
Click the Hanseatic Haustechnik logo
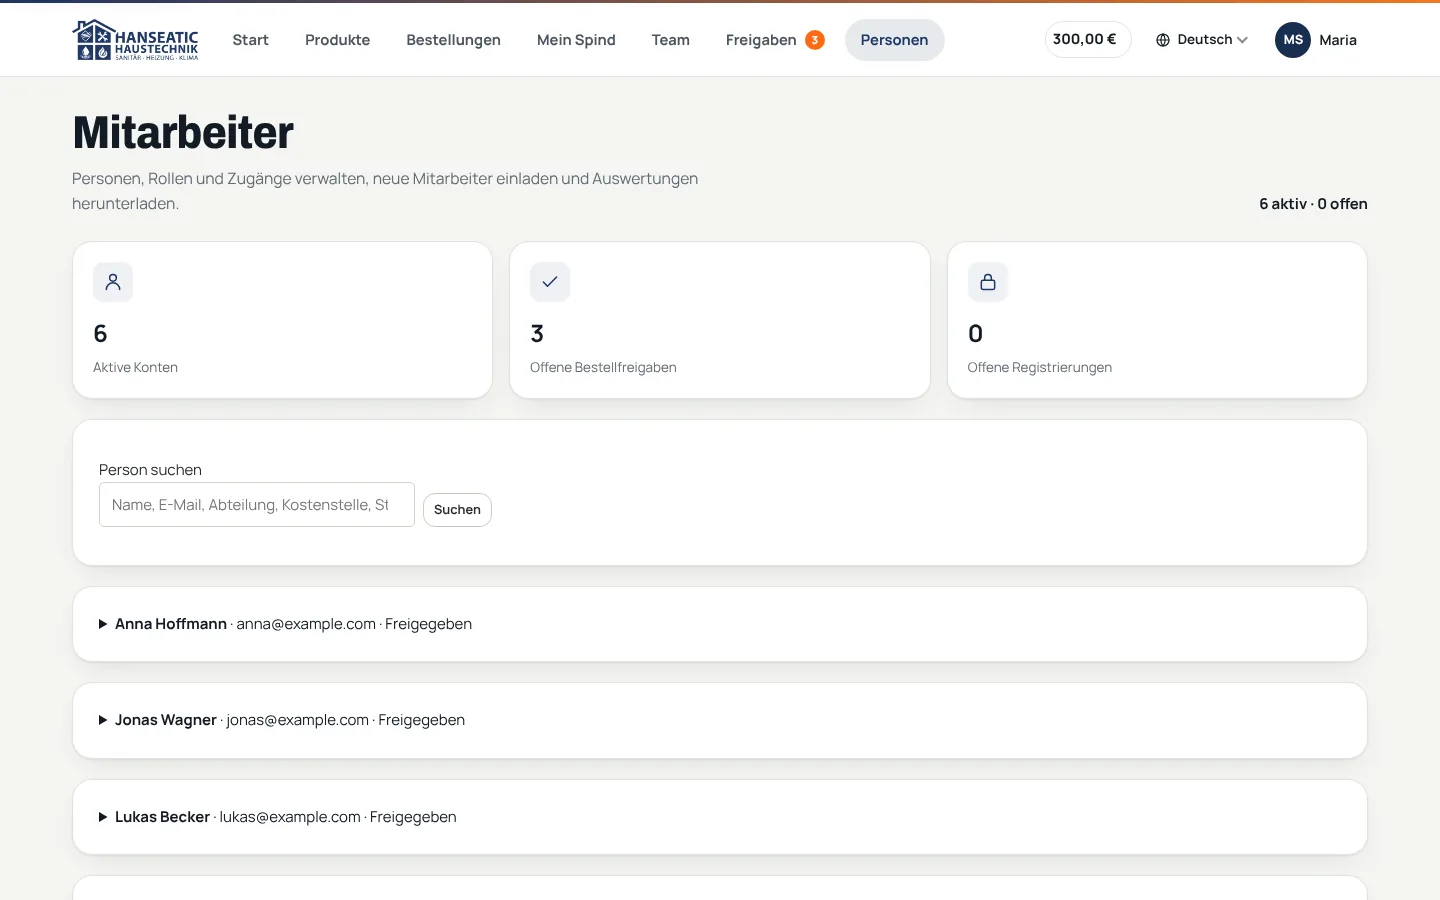(x=135, y=40)
